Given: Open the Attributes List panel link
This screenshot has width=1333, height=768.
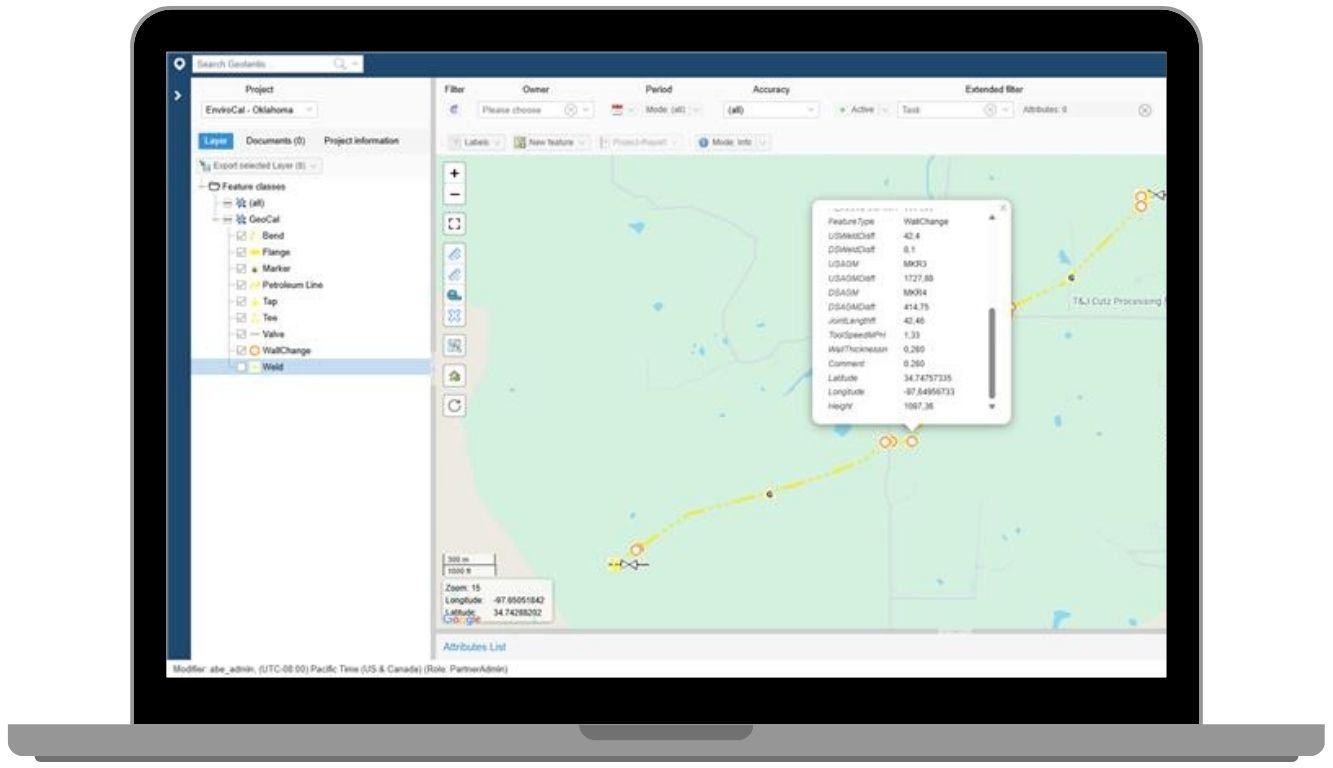Looking at the screenshot, I should tap(474, 647).
